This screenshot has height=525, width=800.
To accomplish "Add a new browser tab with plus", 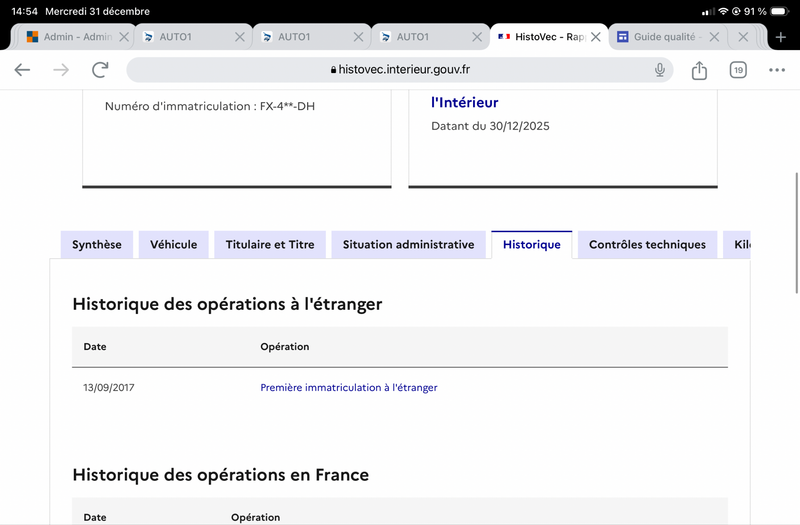I will tap(781, 37).
